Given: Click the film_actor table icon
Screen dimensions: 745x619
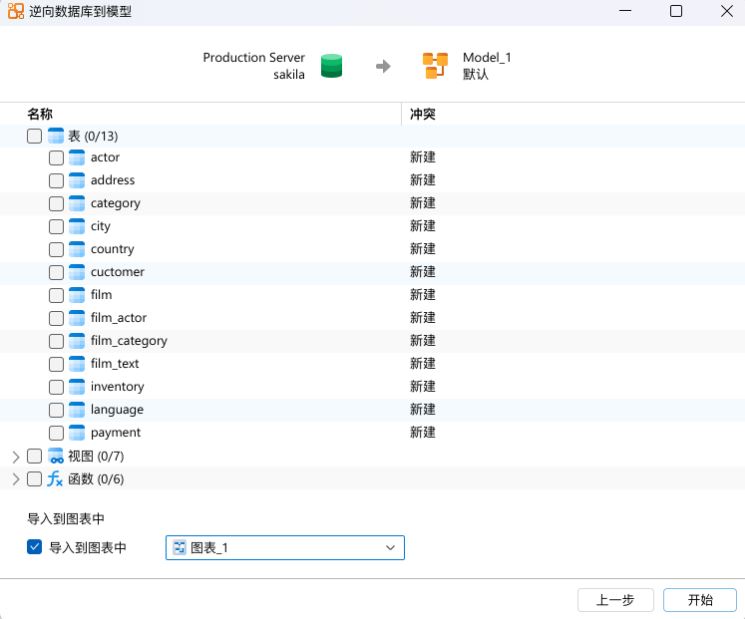Looking at the screenshot, I should point(76,318).
